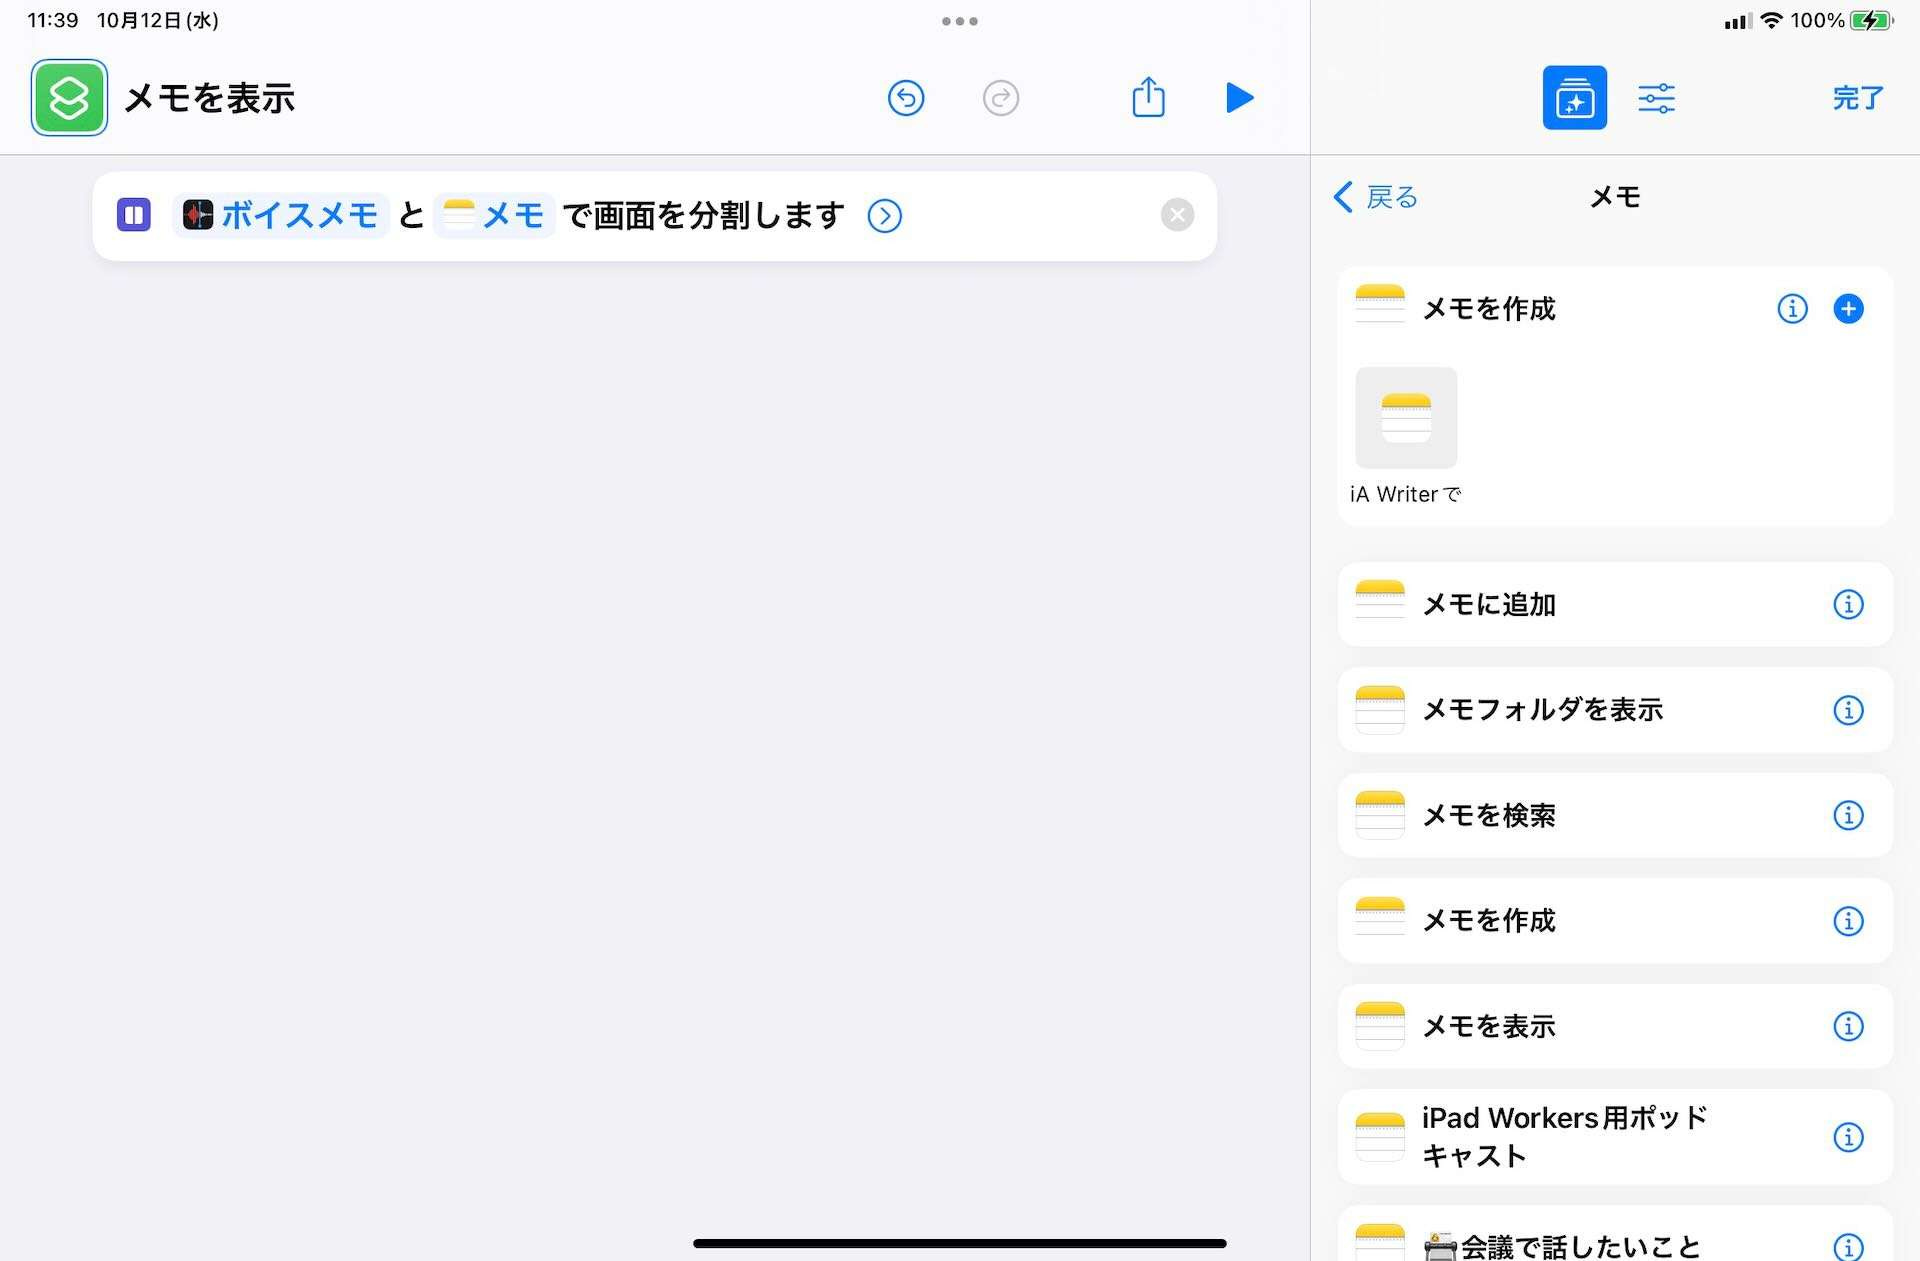This screenshot has height=1261, width=1920.
Task: Tap 完了 to finish editing
Action: click(1857, 98)
